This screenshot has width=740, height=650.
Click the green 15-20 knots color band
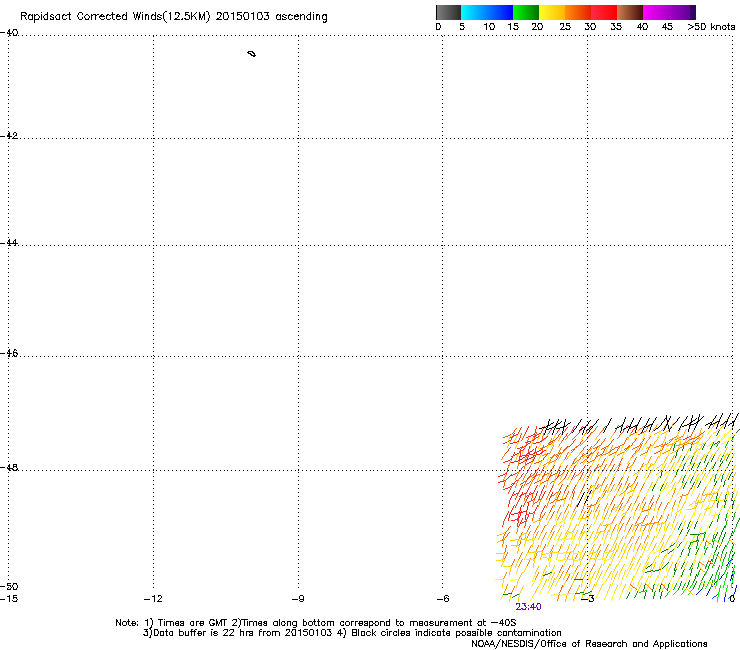pyautogui.click(x=526, y=12)
